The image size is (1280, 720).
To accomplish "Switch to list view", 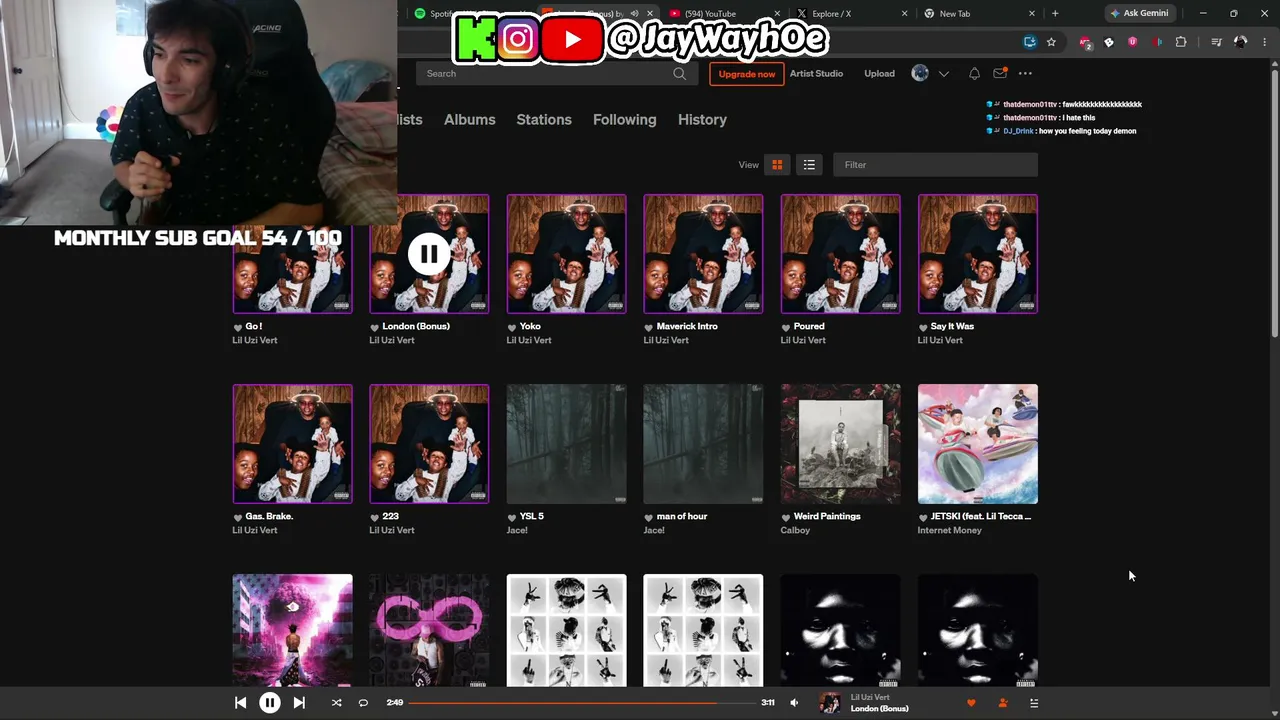I will click(809, 165).
